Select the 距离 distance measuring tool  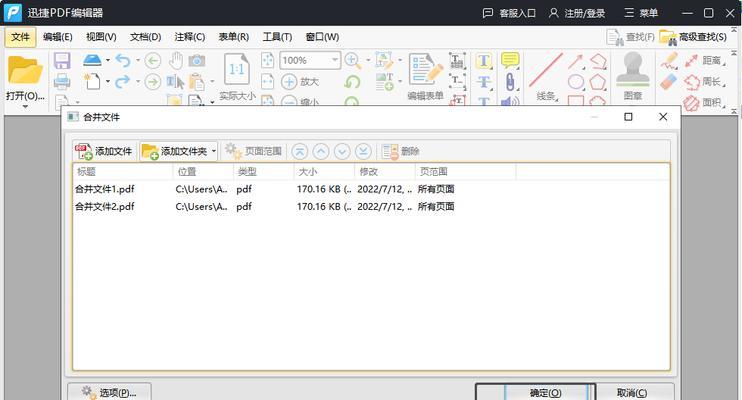(x=704, y=60)
